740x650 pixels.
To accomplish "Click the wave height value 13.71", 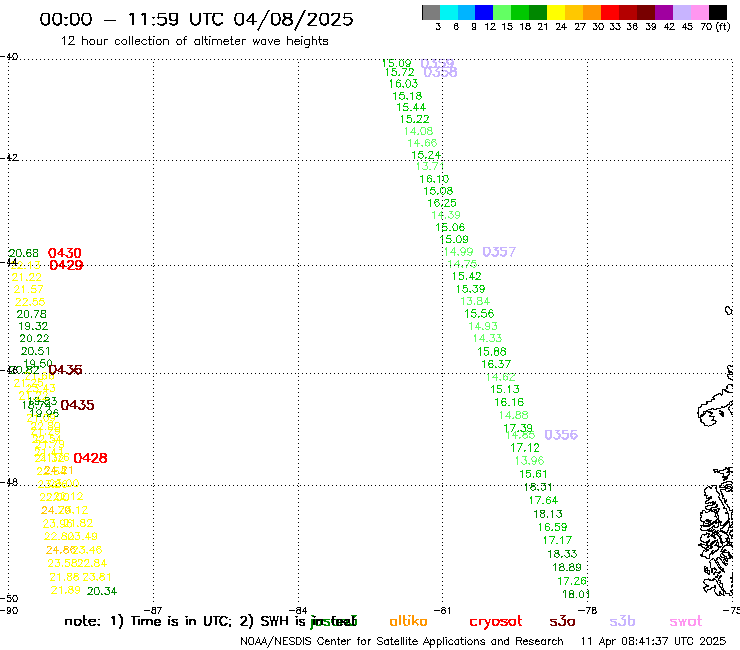I will (x=429, y=167).
